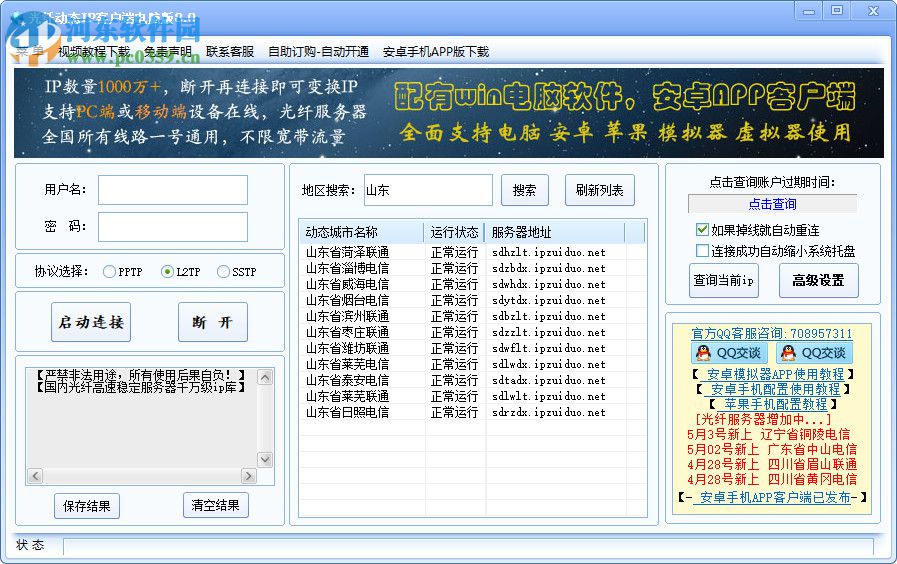Viewport: 897px width, 564px height.
Task: Click the log box scroll right arrow
Action: tap(249, 476)
